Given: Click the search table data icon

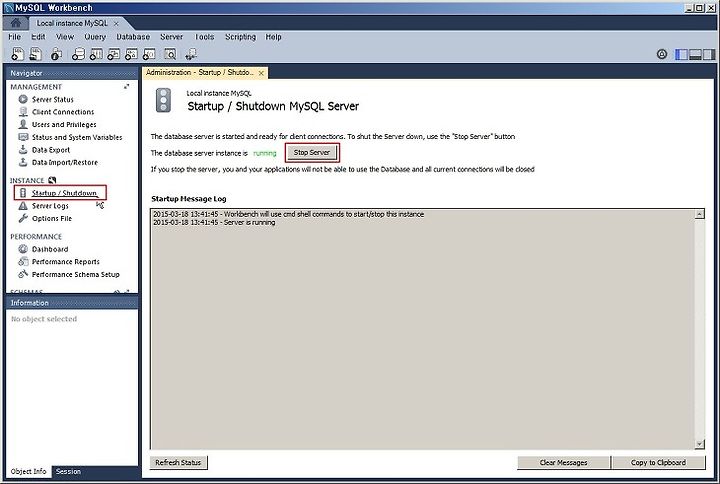Looking at the screenshot, I should click(170, 54).
